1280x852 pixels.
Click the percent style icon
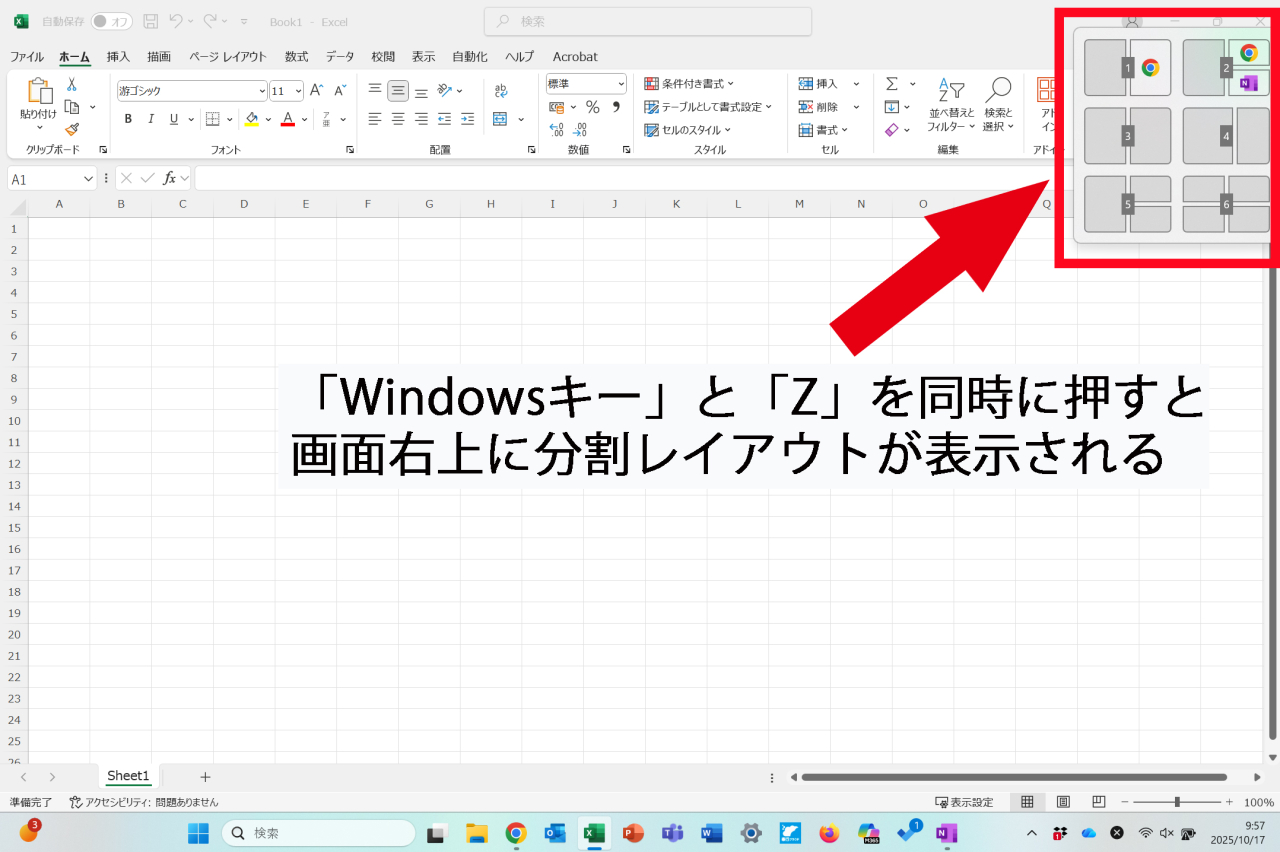[592, 107]
